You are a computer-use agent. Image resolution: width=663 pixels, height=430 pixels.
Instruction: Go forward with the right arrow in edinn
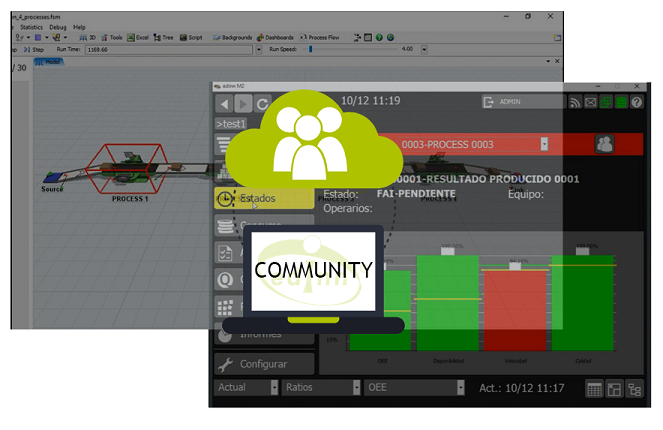pos(243,104)
